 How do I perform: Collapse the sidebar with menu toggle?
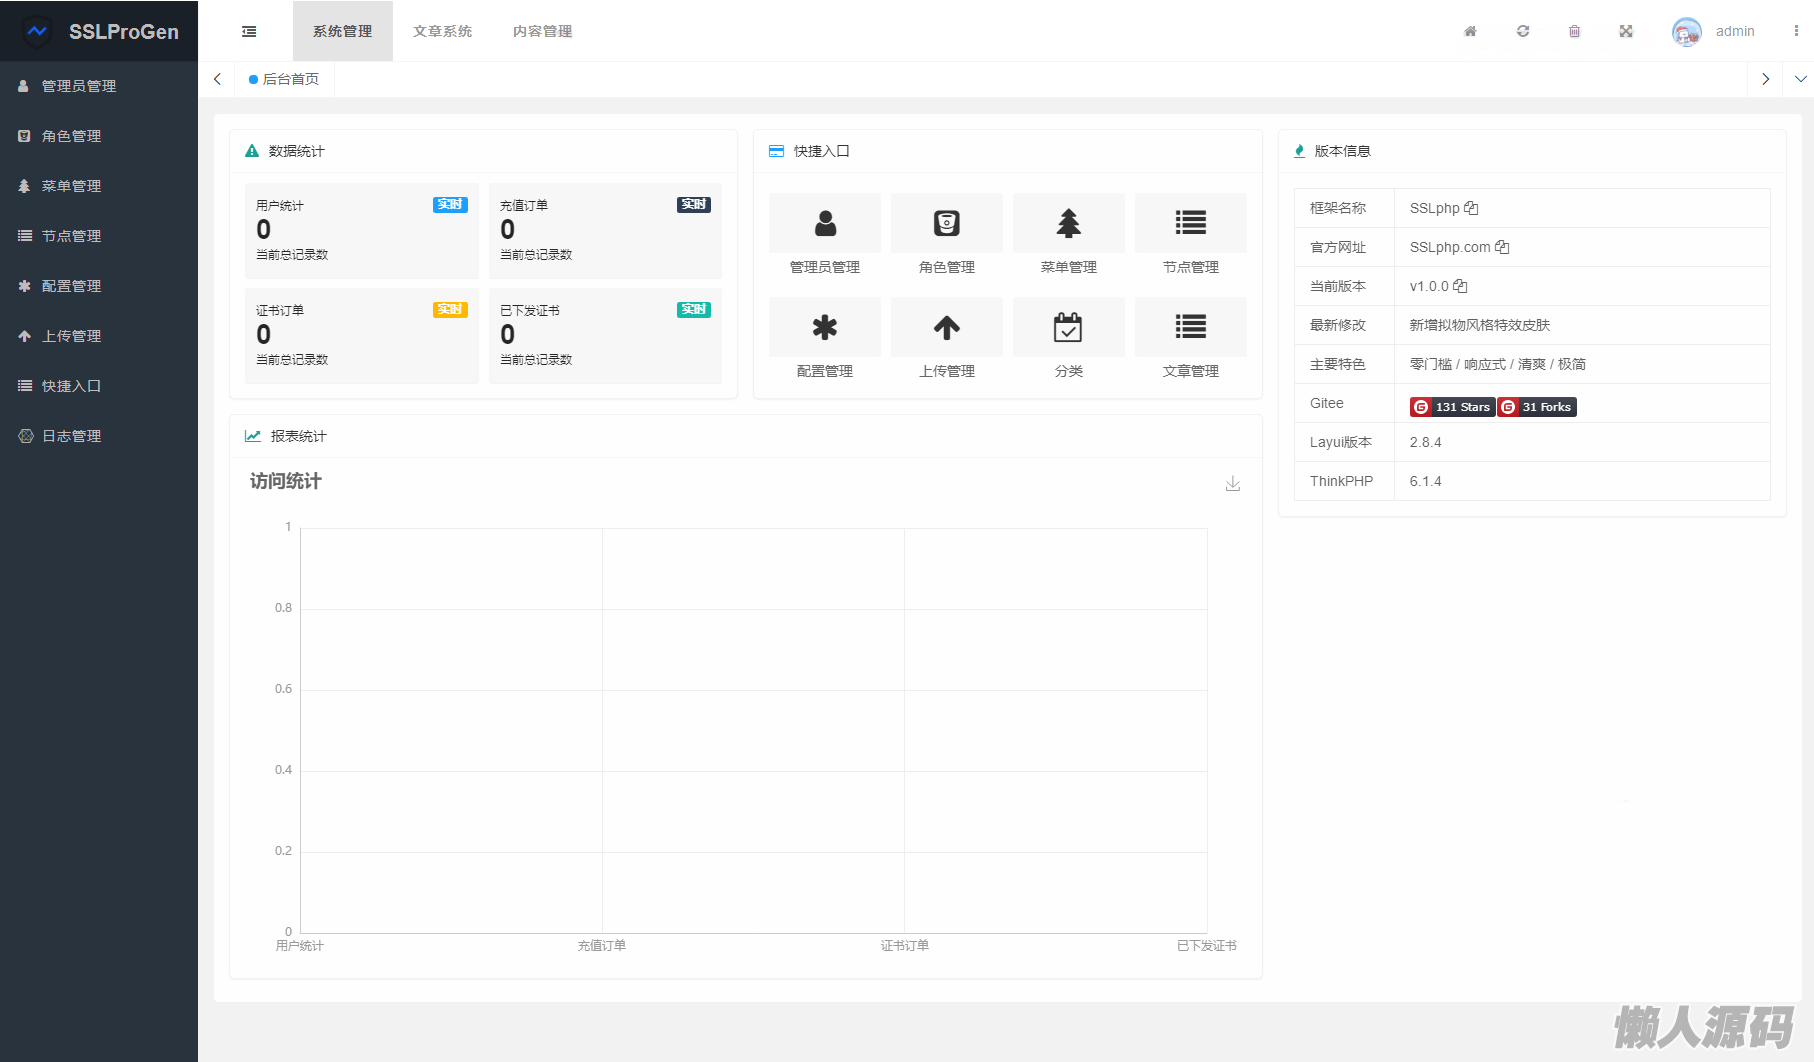pyautogui.click(x=249, y=31)
